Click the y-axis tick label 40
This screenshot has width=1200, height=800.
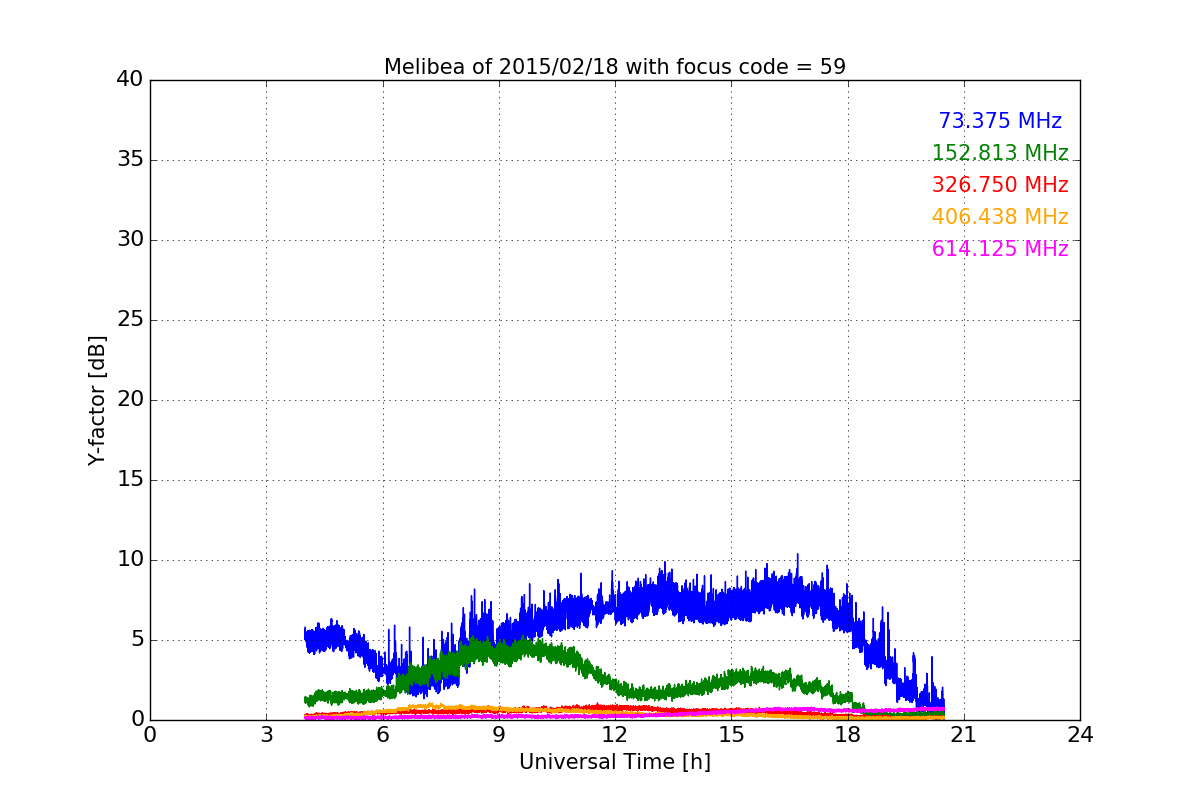pyautogui.click(x=130, y=80)
